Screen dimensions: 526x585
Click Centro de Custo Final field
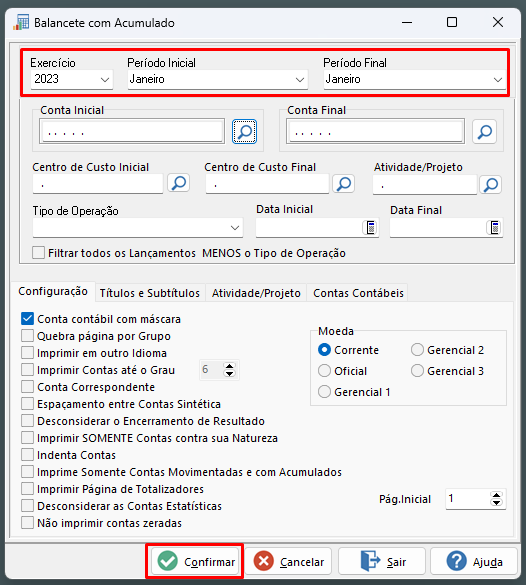(x=267, y=184)
